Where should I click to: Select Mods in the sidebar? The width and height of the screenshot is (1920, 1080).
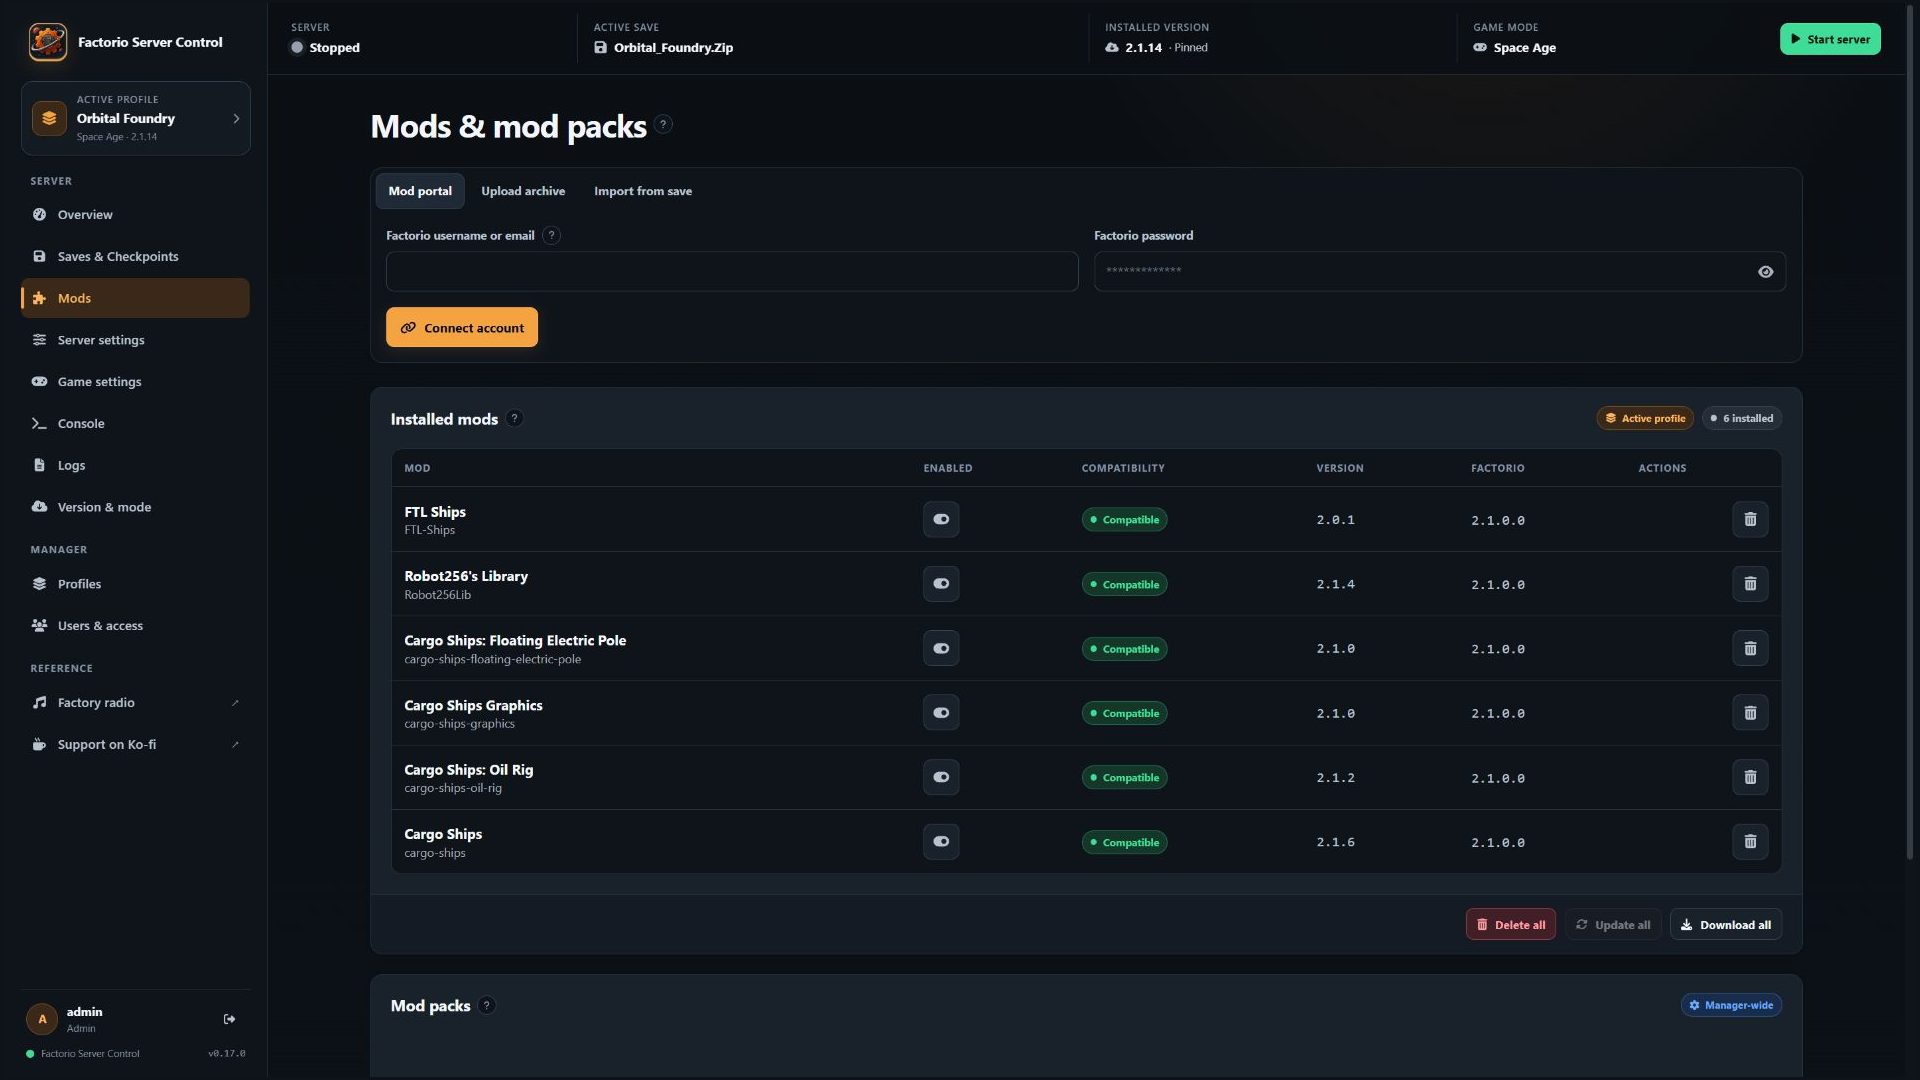pos(136,298)
